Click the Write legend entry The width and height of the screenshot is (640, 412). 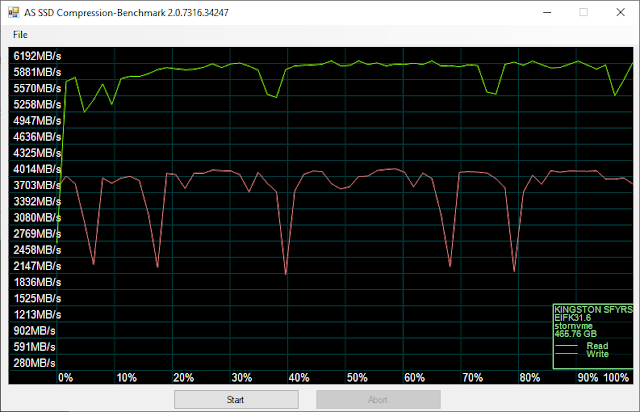click(x=598, y=354)
